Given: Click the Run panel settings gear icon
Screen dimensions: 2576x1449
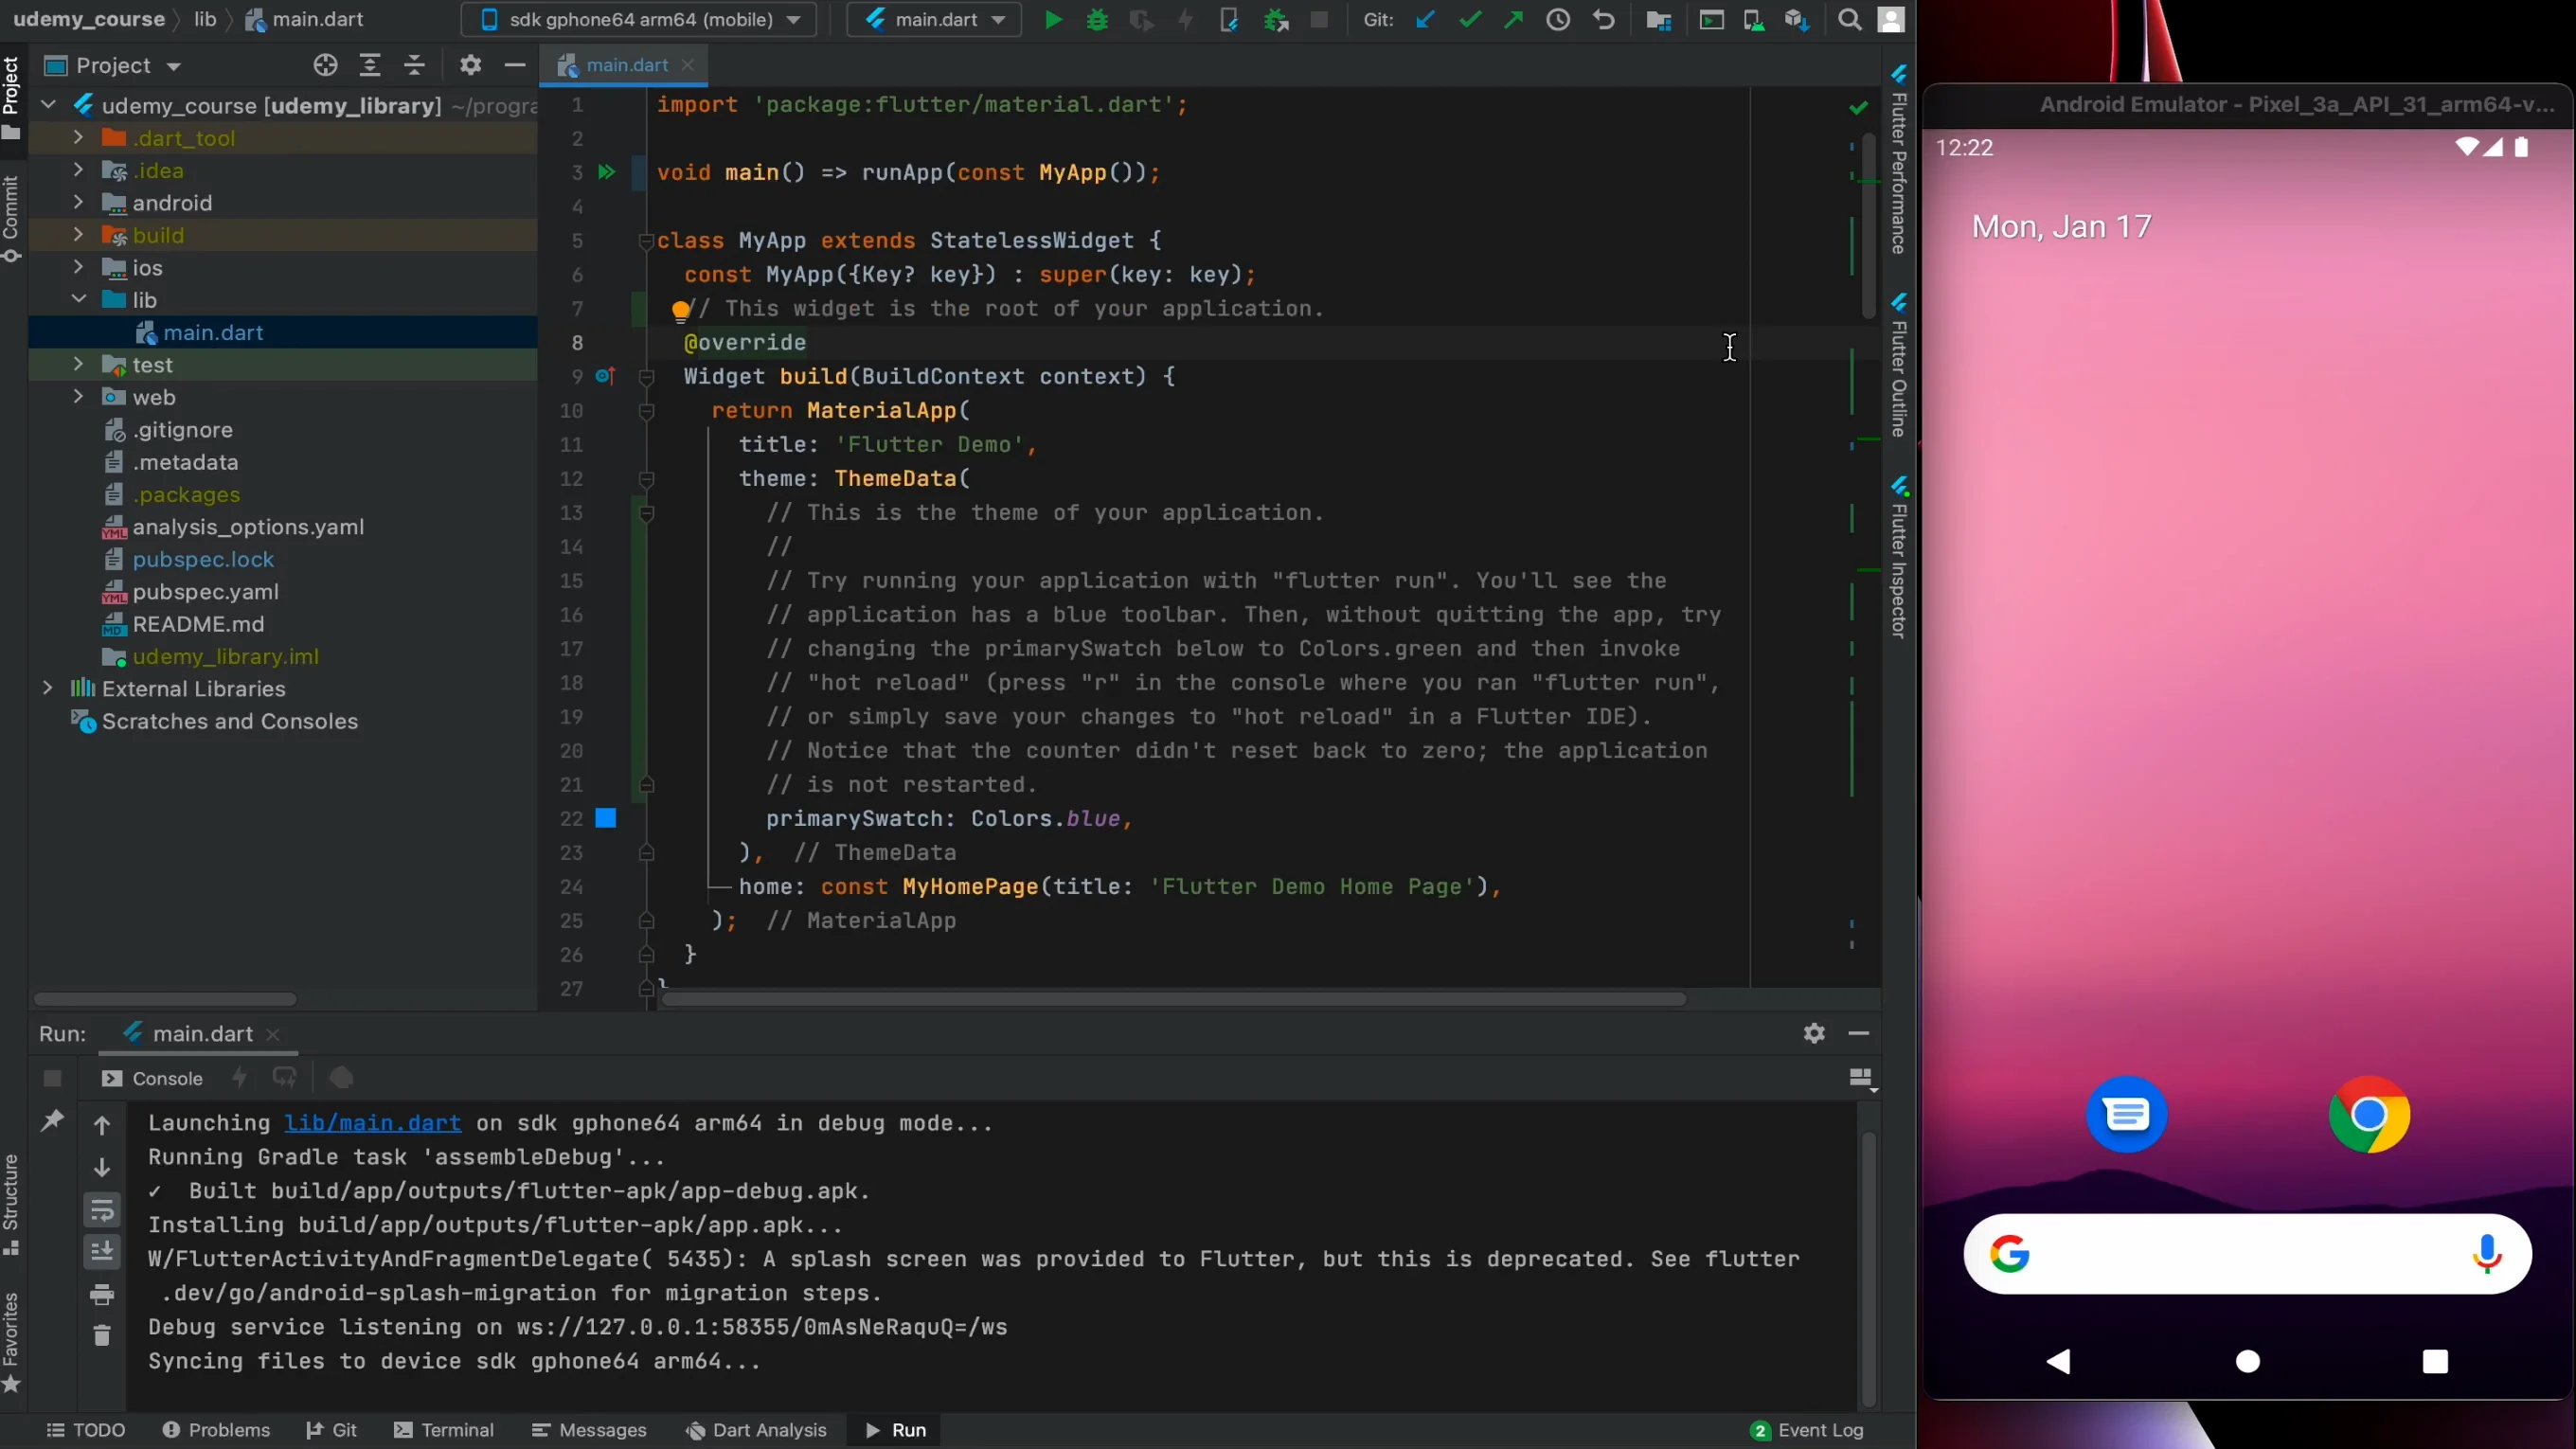Looking at the screenshot, I should pyautogui.click(x=1814, y=1033).
